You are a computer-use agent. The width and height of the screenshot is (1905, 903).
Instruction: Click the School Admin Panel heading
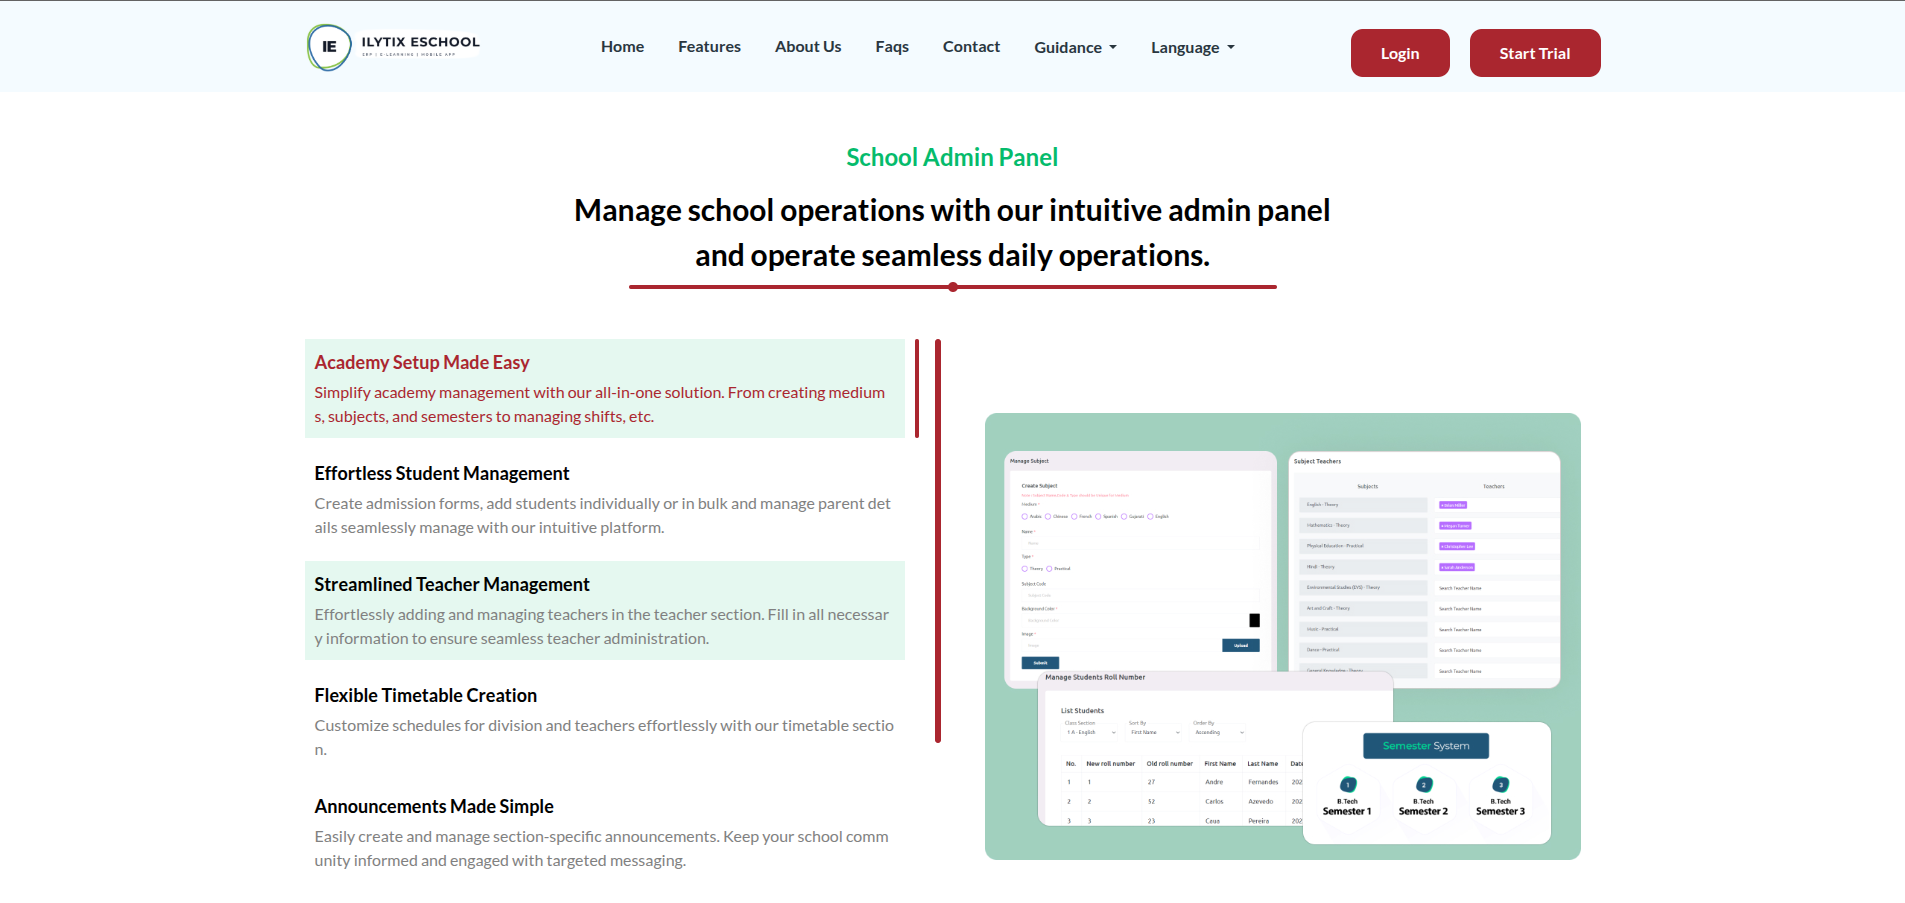click(952, 157)
